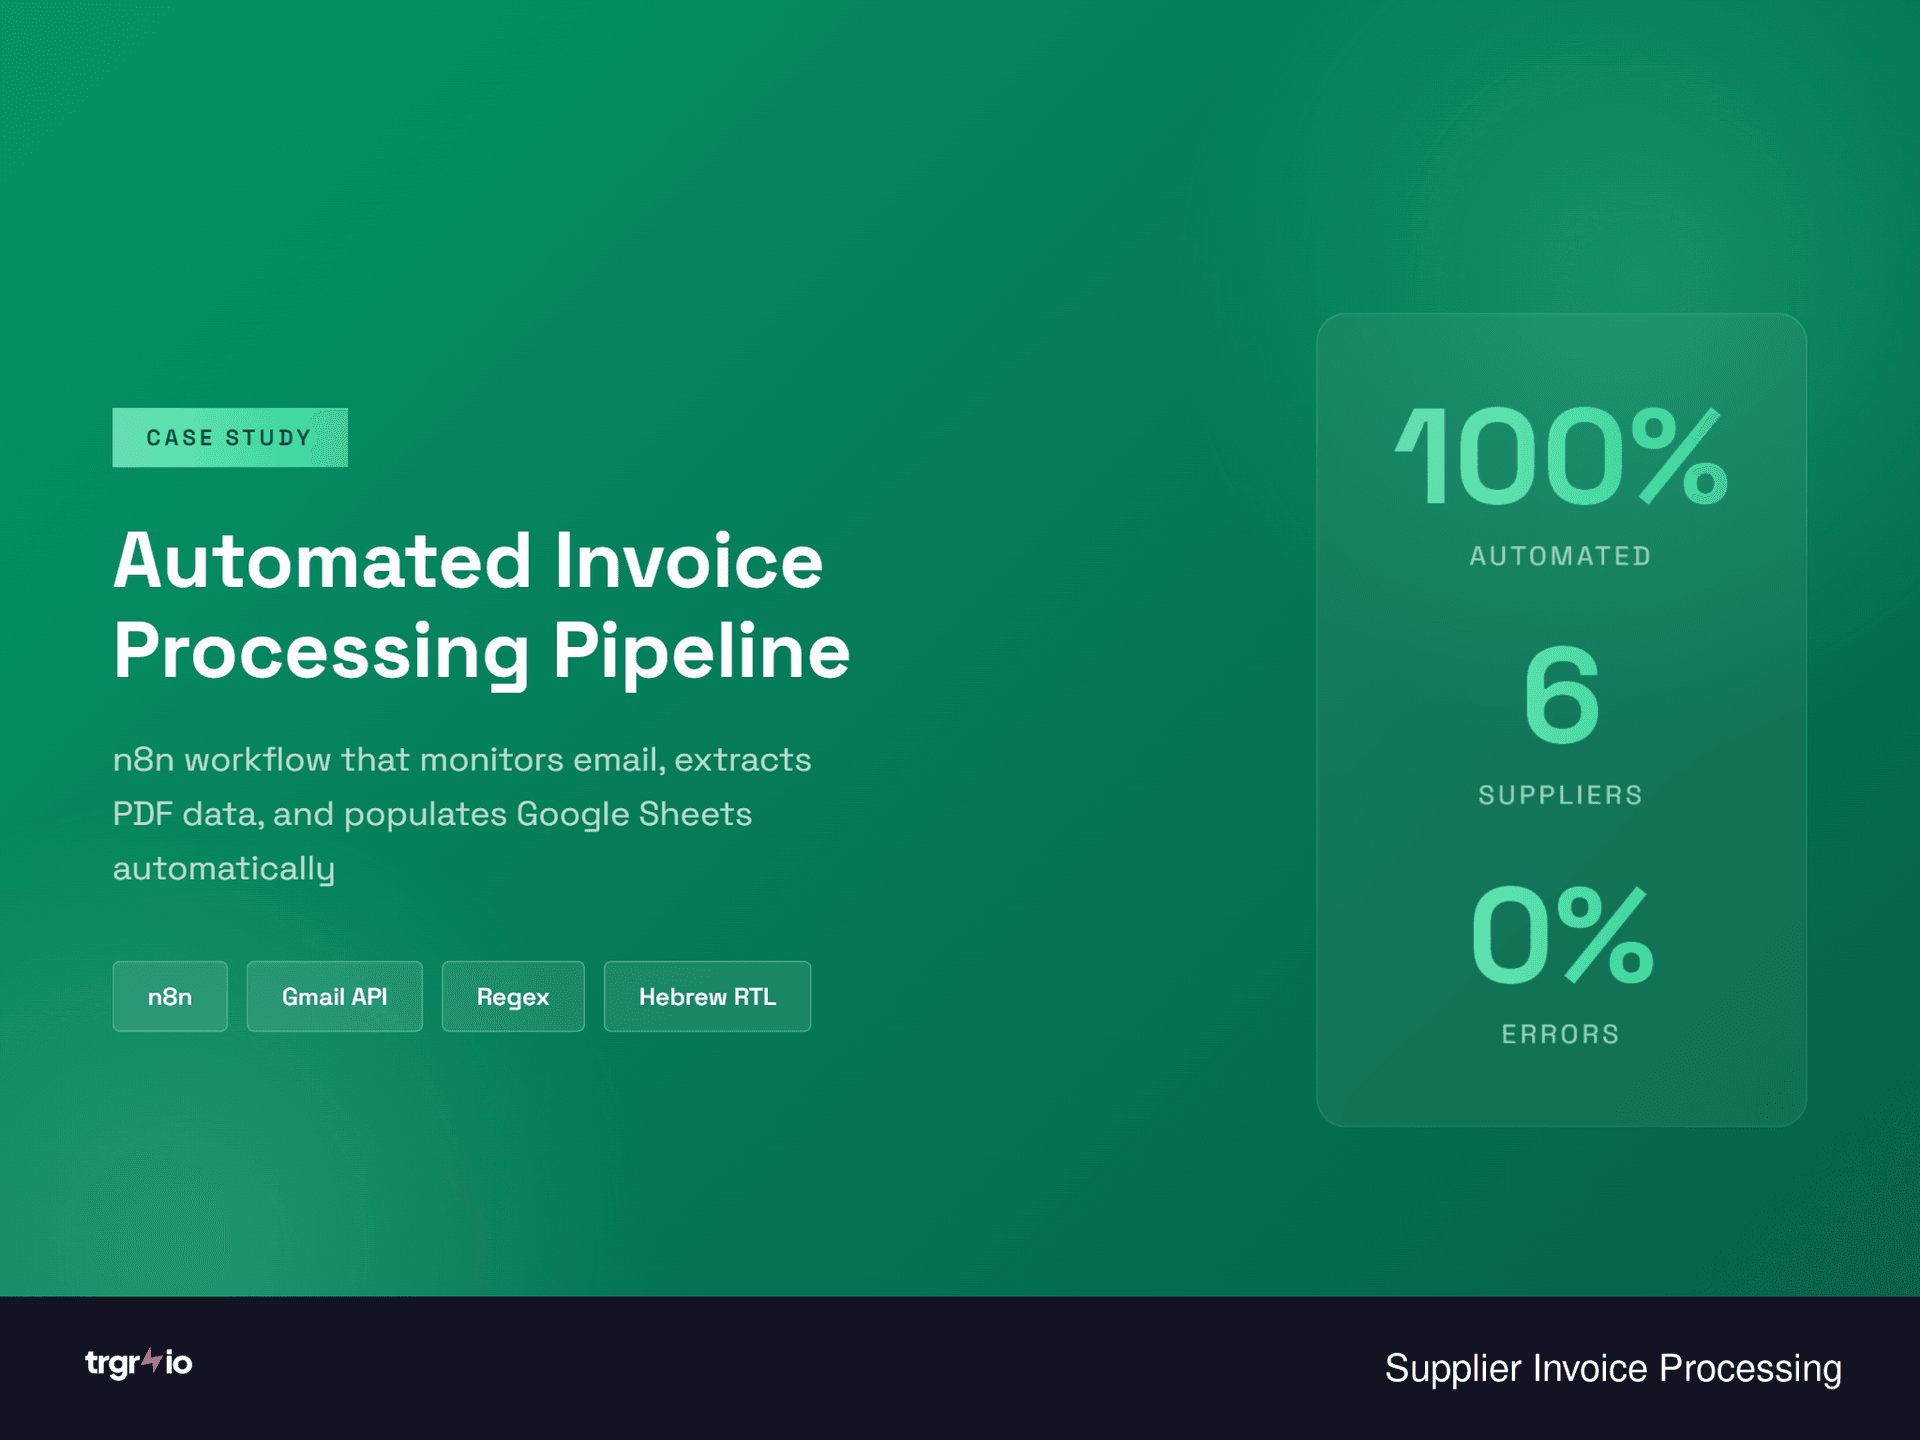Select the CASE STUDY badge
The width and height of the screenshot is (1920, 1440).
[230, 437]
